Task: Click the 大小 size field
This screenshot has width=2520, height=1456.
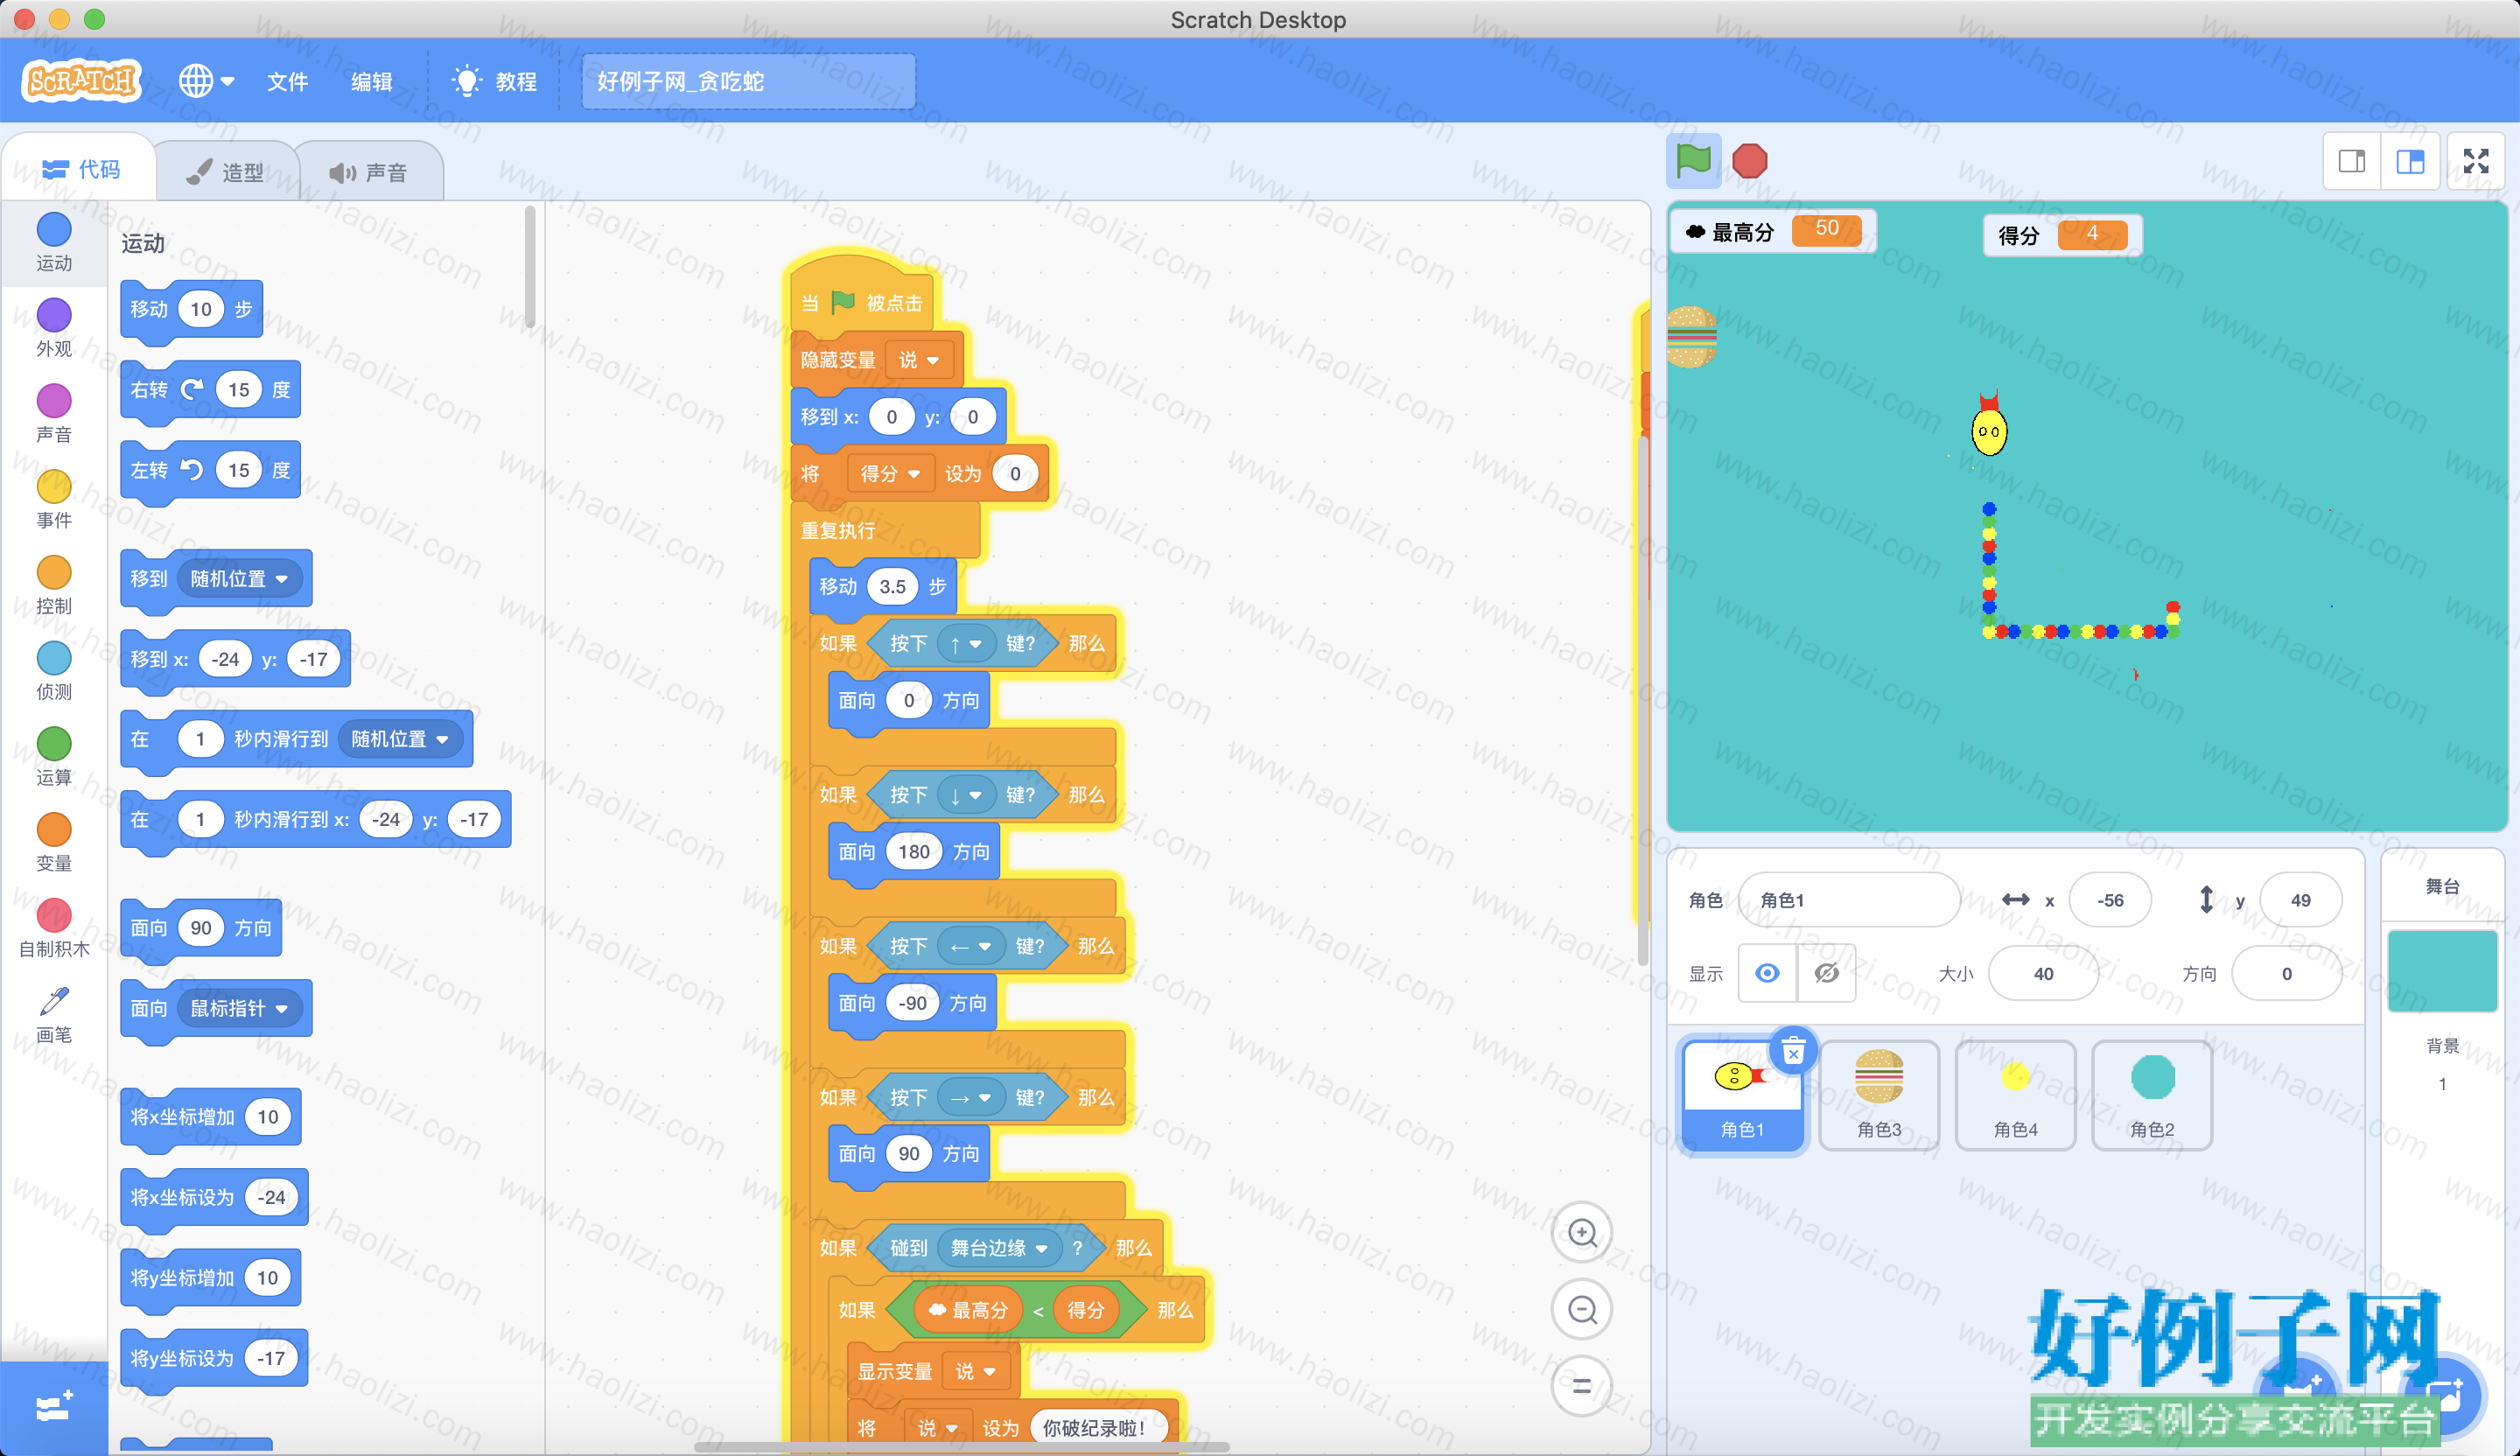Action: (x=2043, y=973)
